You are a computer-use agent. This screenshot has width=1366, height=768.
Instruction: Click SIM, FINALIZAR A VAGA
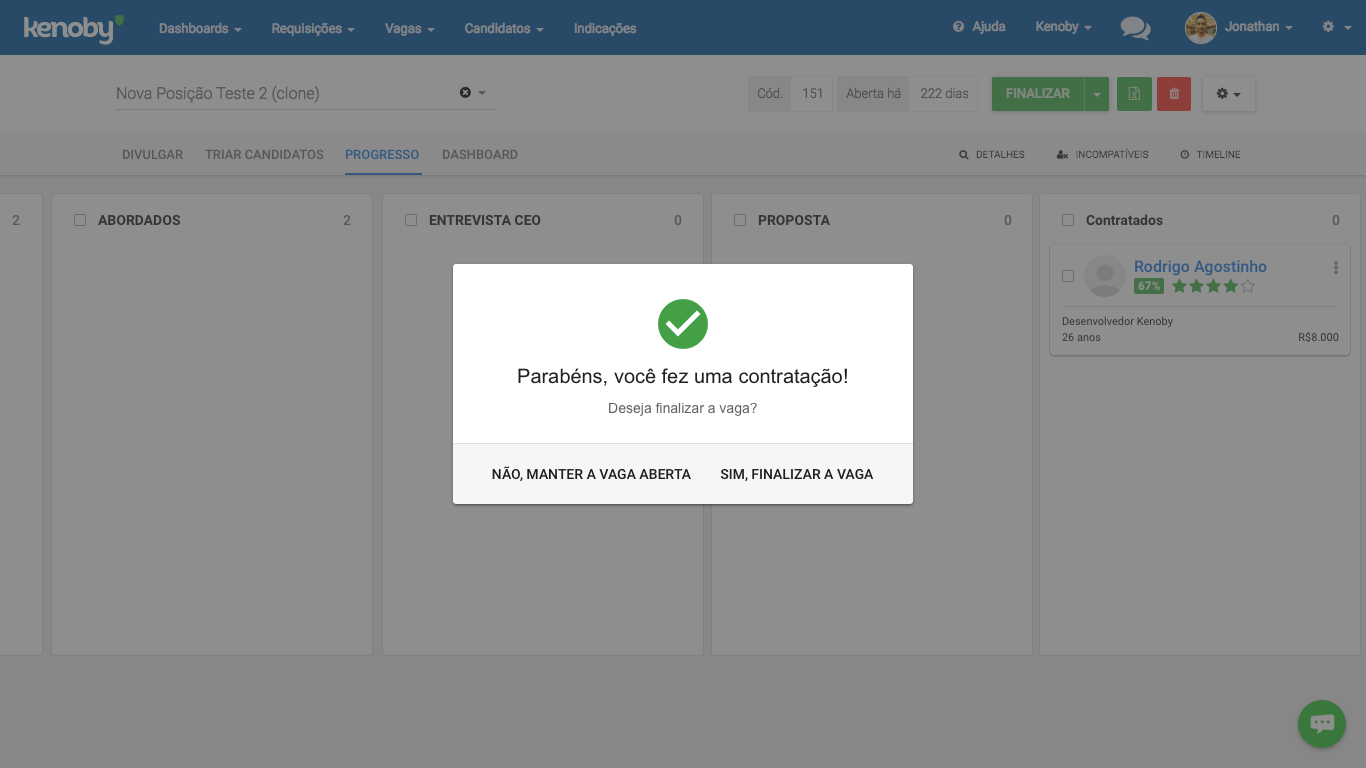(797, 474)
